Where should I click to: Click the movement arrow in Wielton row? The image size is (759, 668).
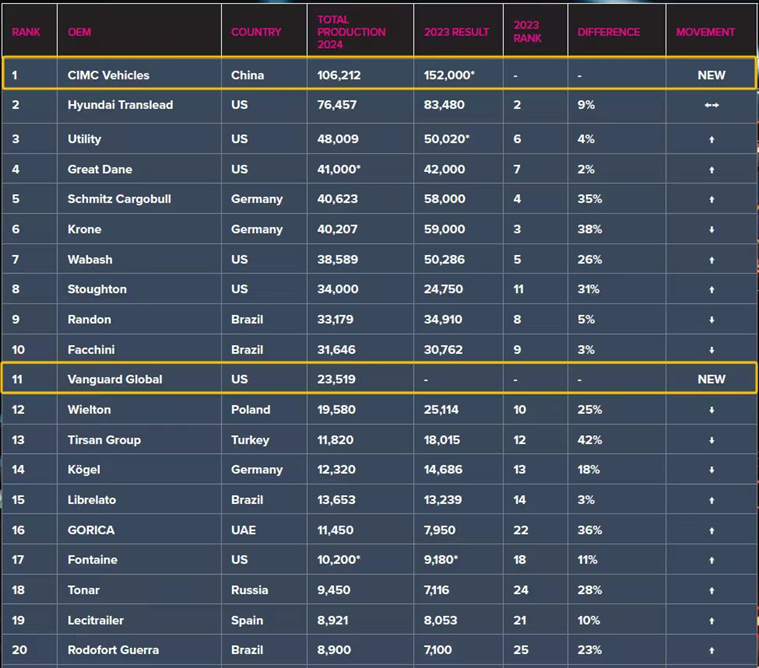point(711,410)
